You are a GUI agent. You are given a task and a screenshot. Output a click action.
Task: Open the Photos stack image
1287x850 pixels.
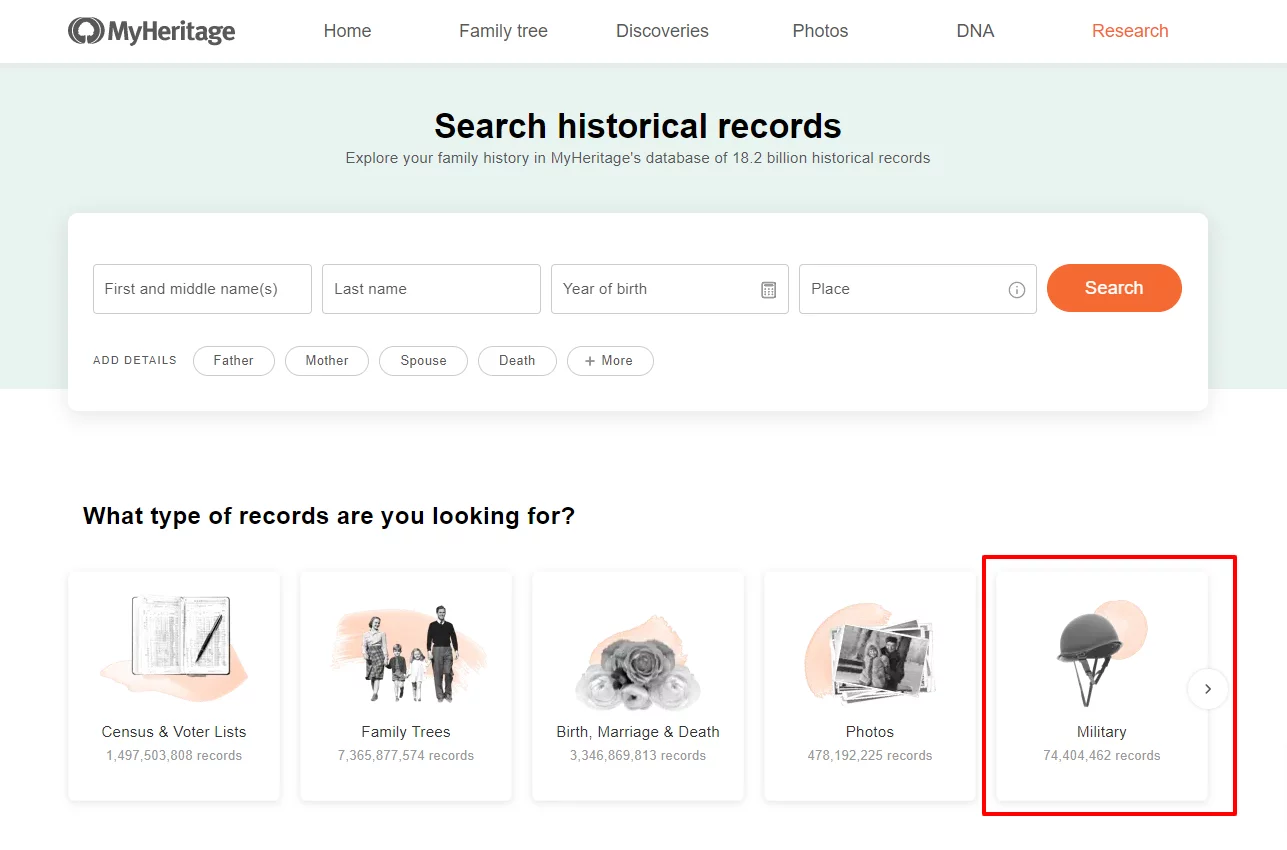870,654
